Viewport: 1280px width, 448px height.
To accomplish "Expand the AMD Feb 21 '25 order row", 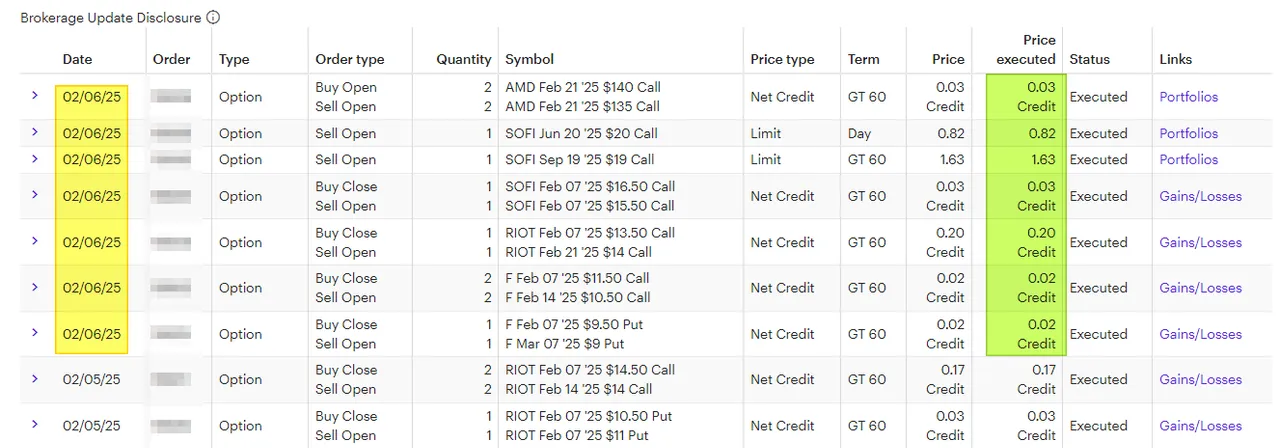I will [x=35, y=96].
